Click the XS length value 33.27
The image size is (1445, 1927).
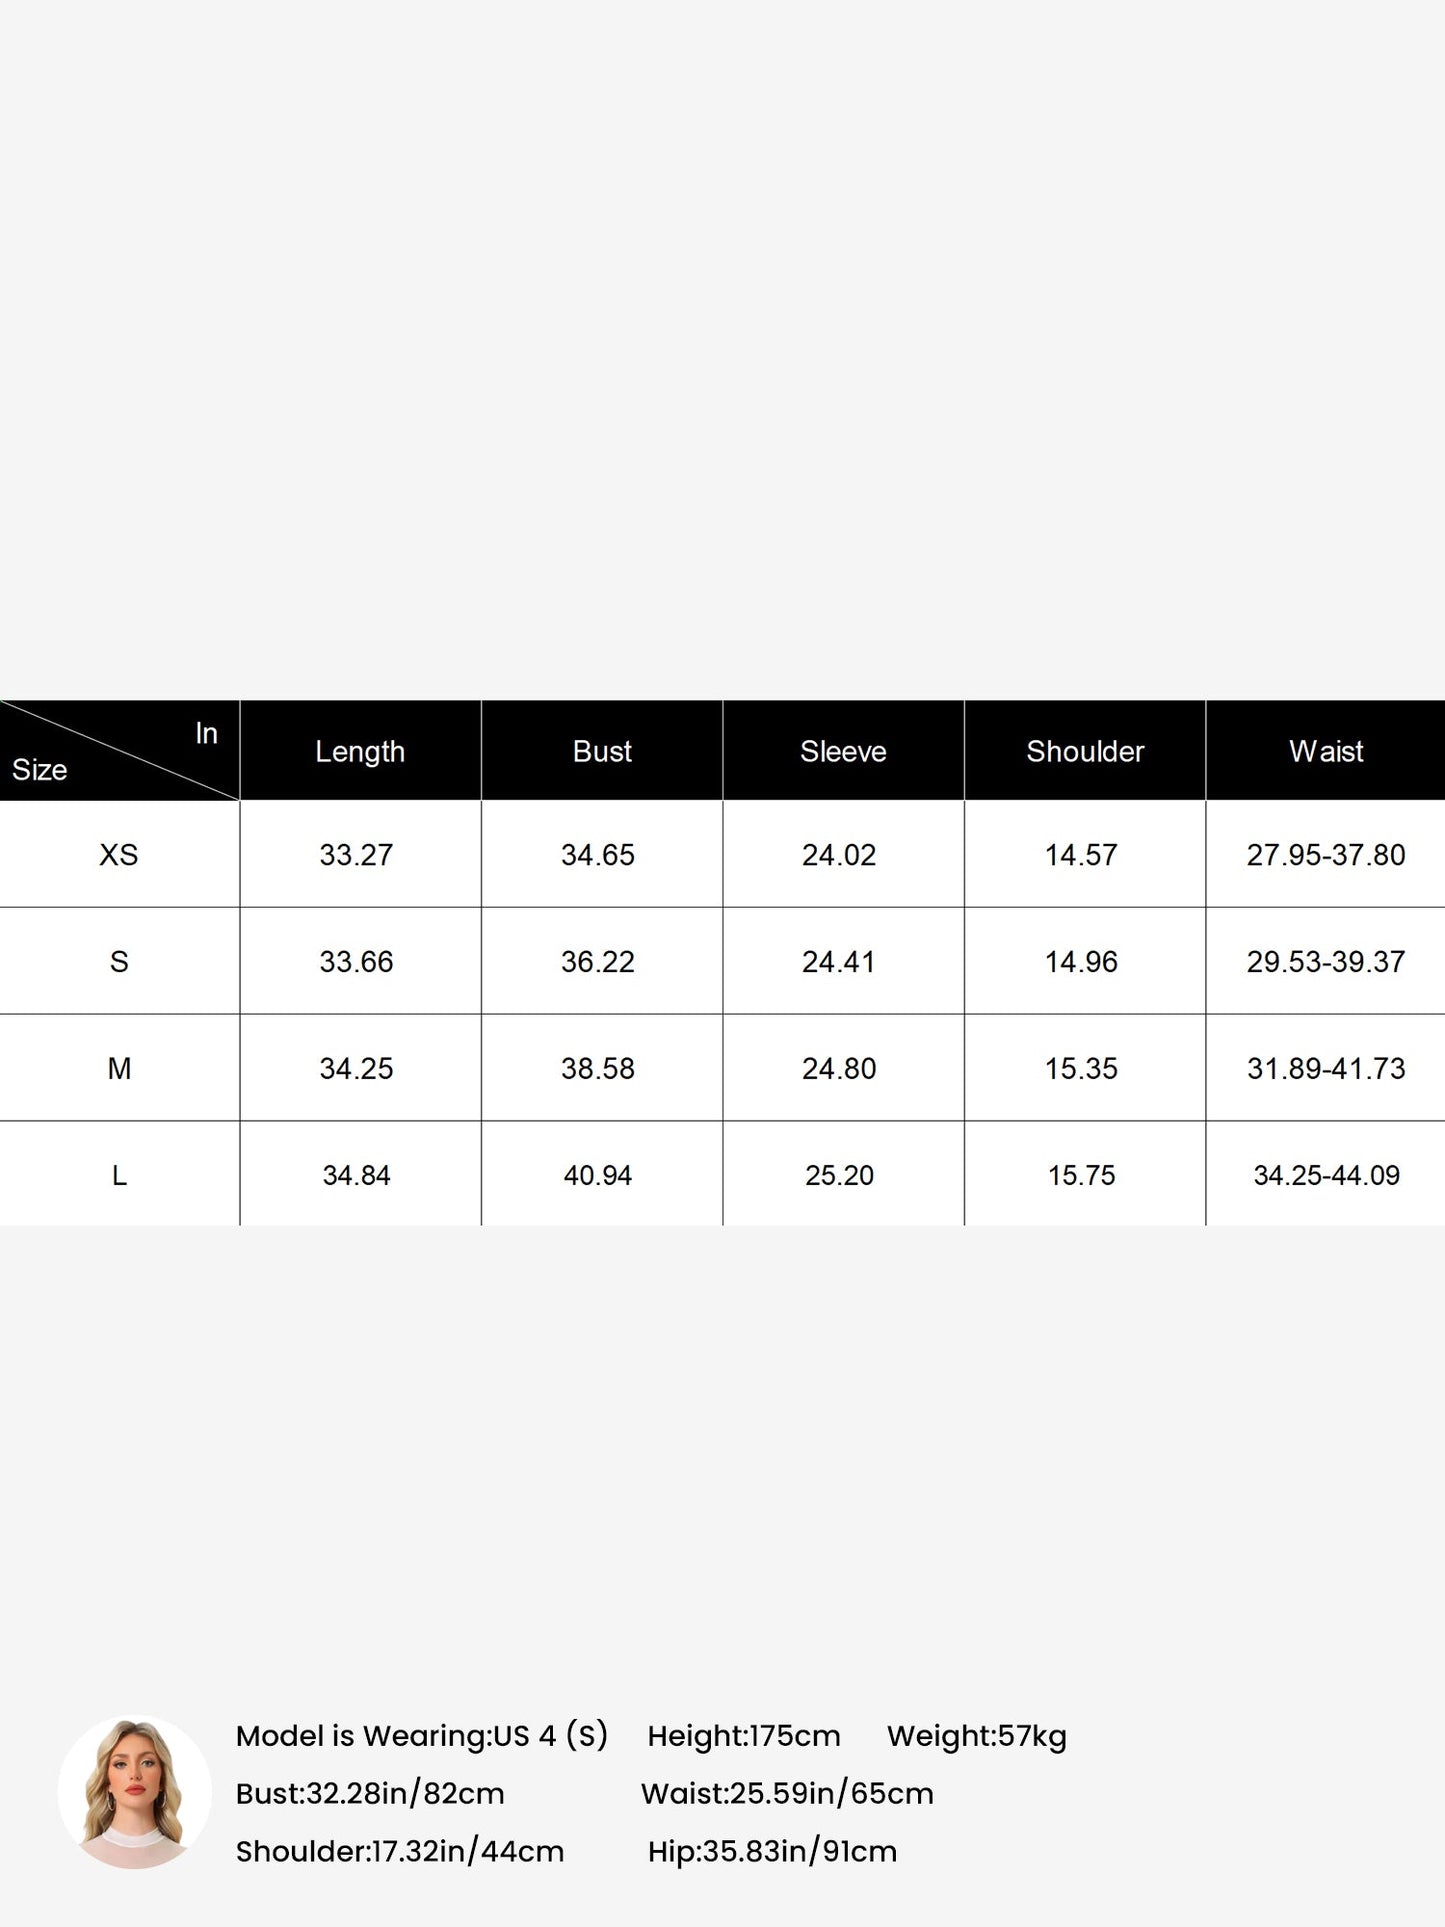click(356, 855)
